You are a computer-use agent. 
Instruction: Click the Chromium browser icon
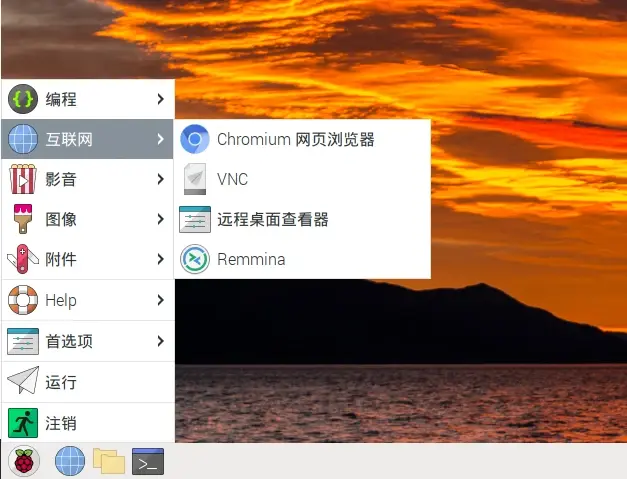point(195,139)
